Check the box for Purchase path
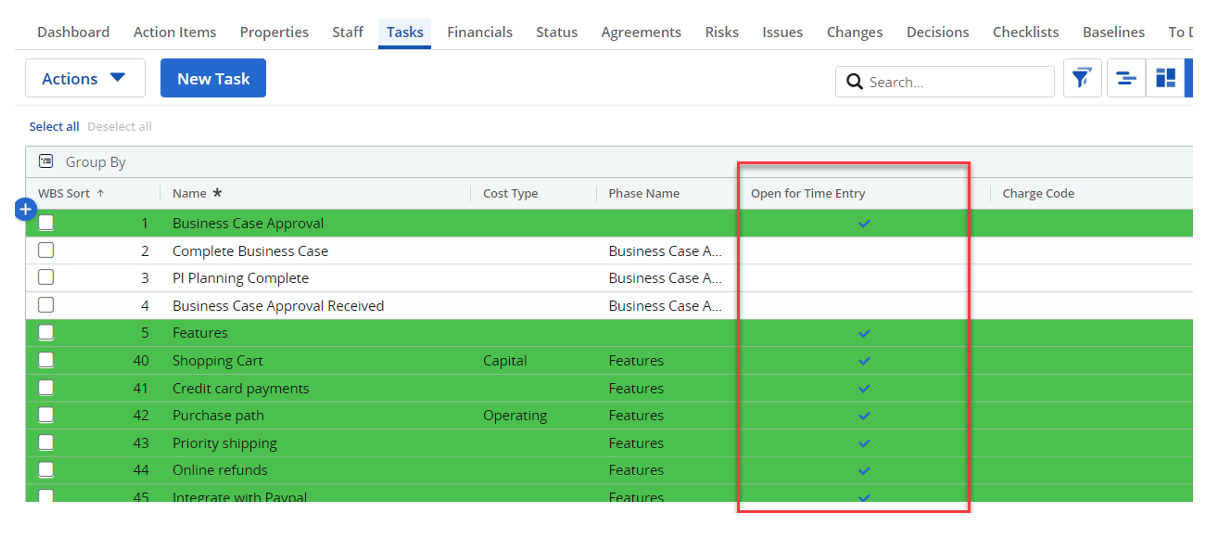The height and width of the screenshot is (545, 1218). 46,415
